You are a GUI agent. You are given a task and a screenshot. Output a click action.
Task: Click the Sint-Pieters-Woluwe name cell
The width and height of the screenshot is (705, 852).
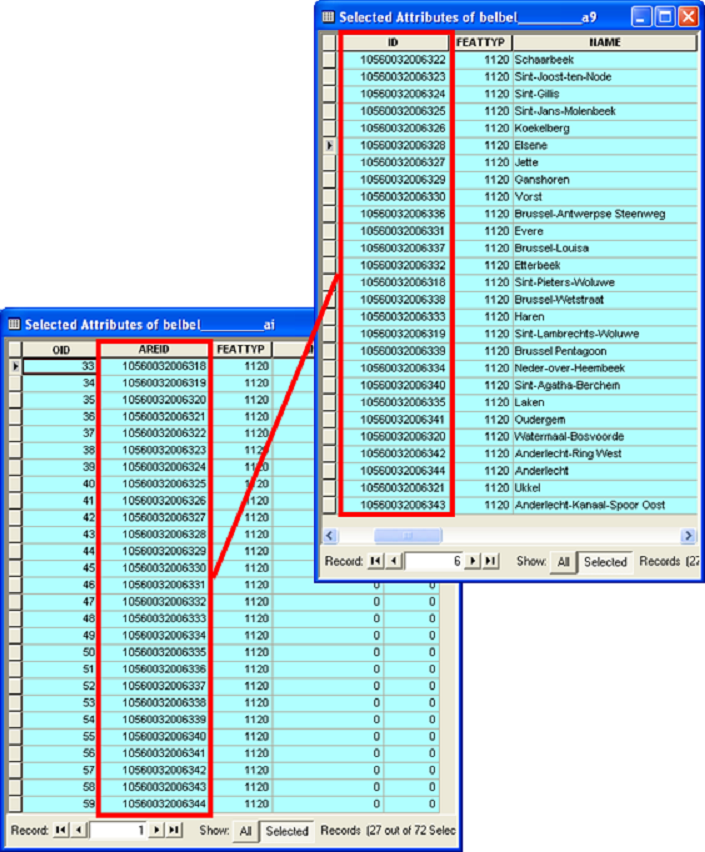(605, 283)
